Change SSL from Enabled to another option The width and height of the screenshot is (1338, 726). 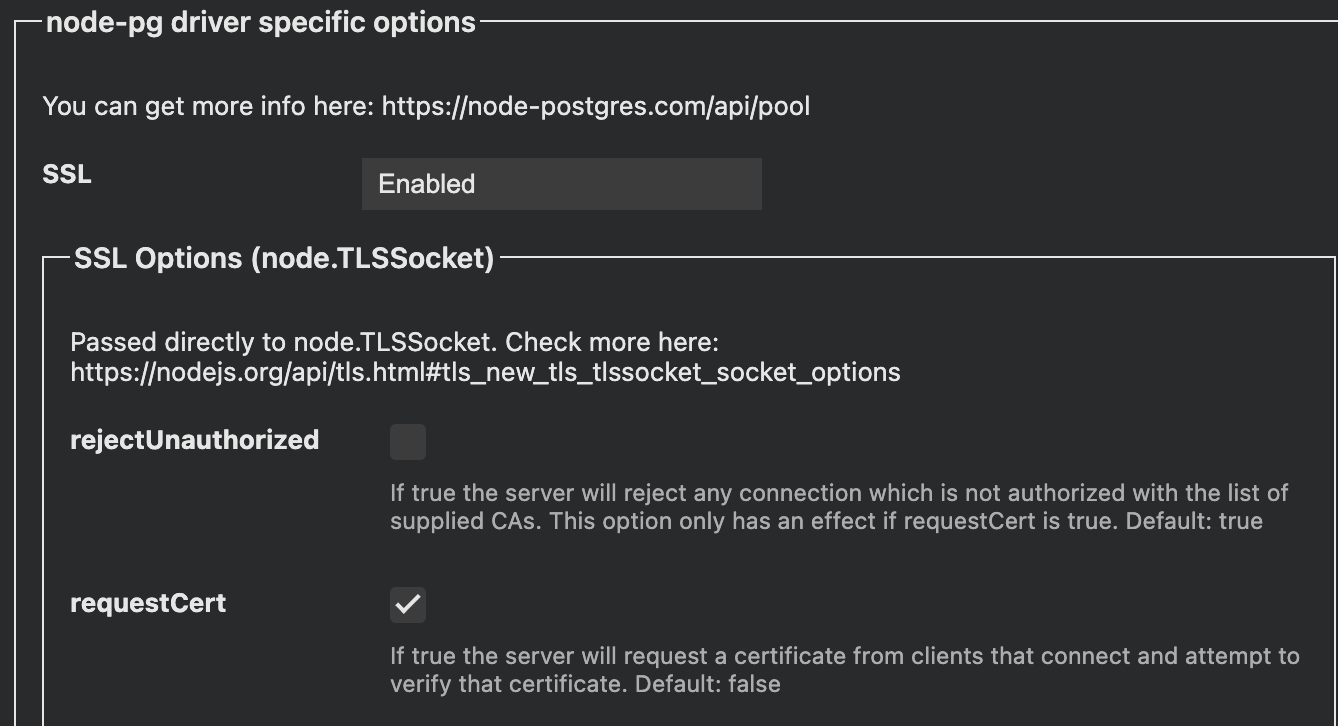point(560,184)
